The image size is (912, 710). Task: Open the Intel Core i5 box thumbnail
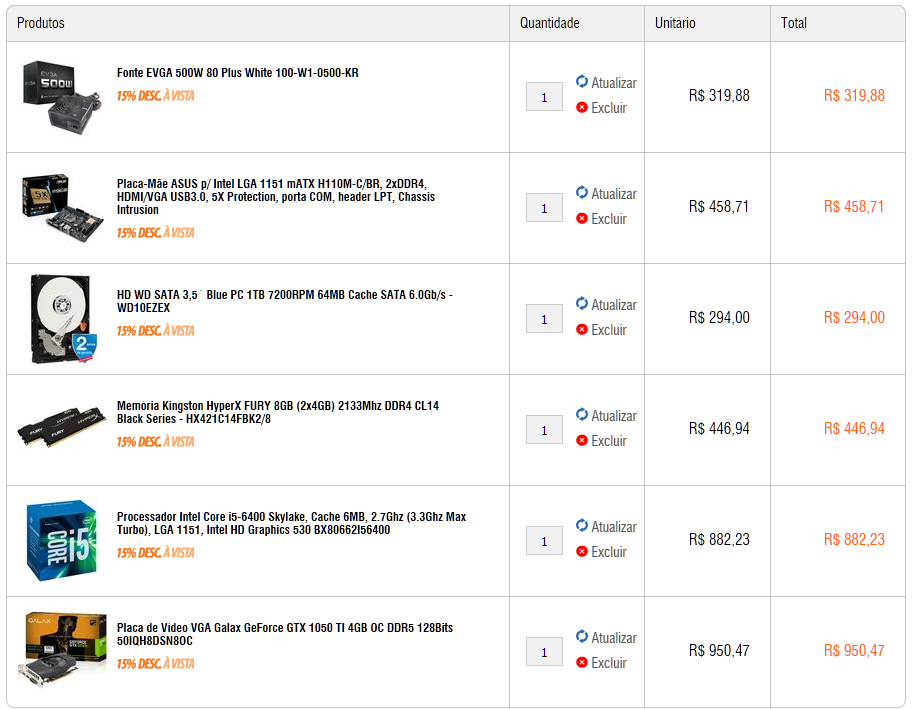62,540
